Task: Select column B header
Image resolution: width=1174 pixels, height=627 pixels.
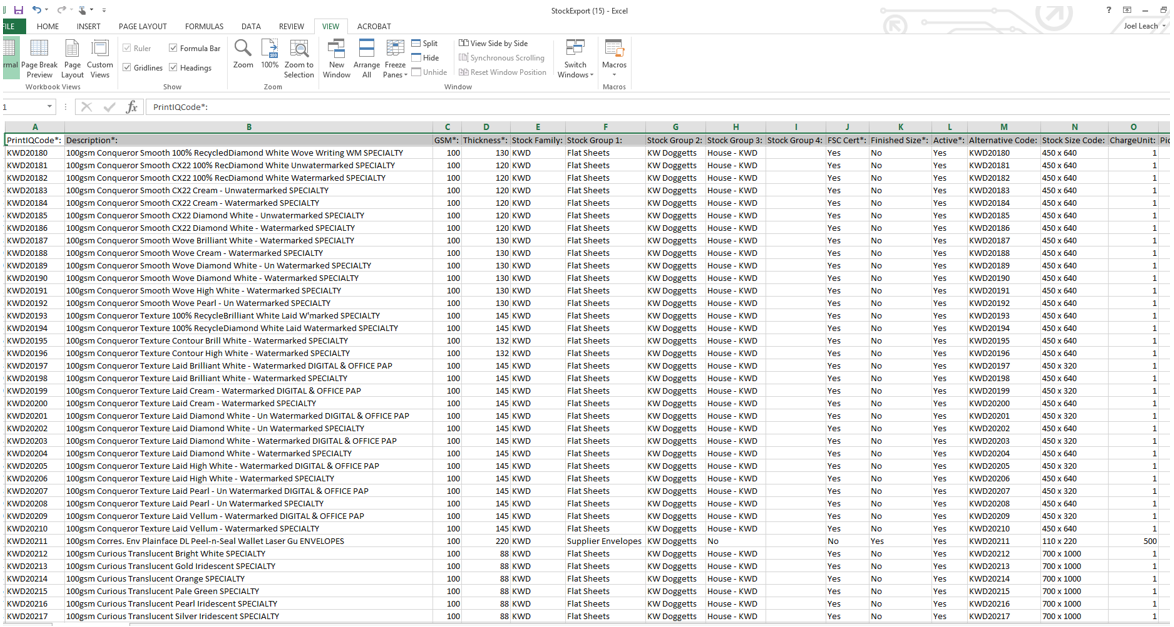Action: coord(249,127)
